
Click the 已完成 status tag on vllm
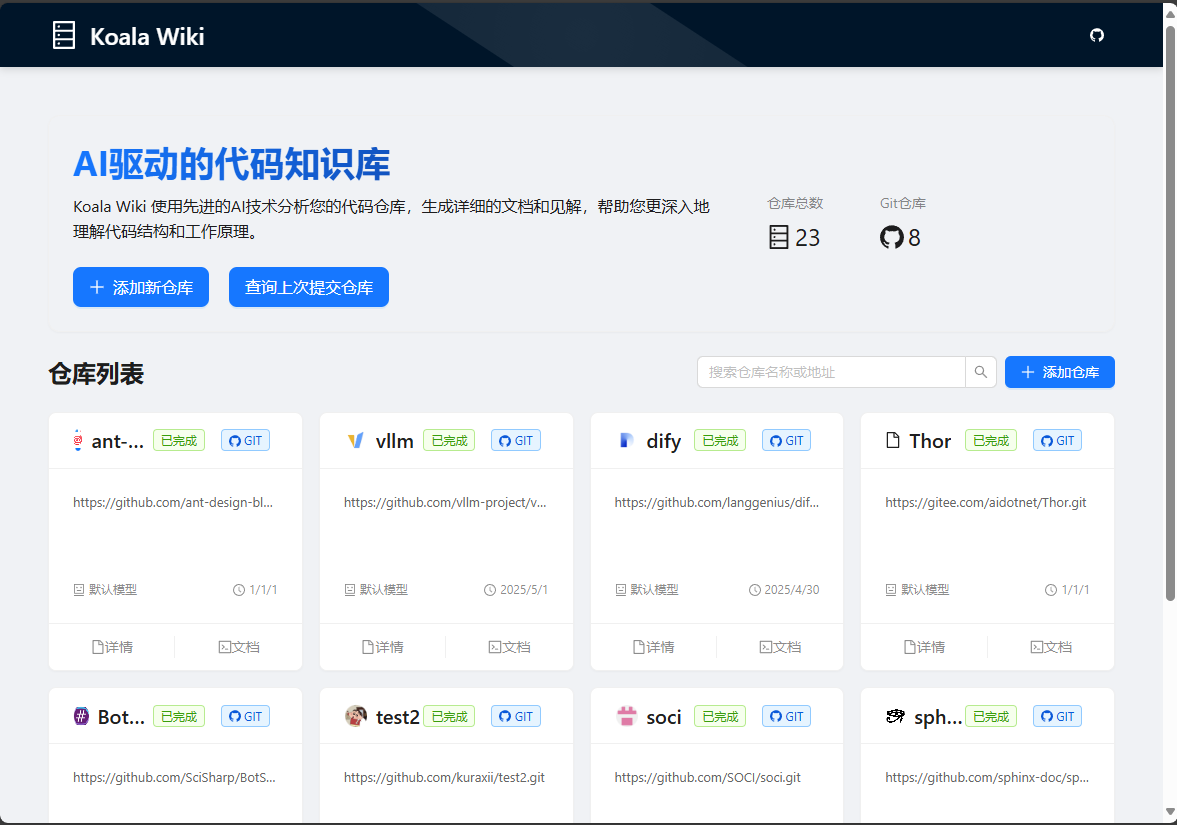point(450,441)
